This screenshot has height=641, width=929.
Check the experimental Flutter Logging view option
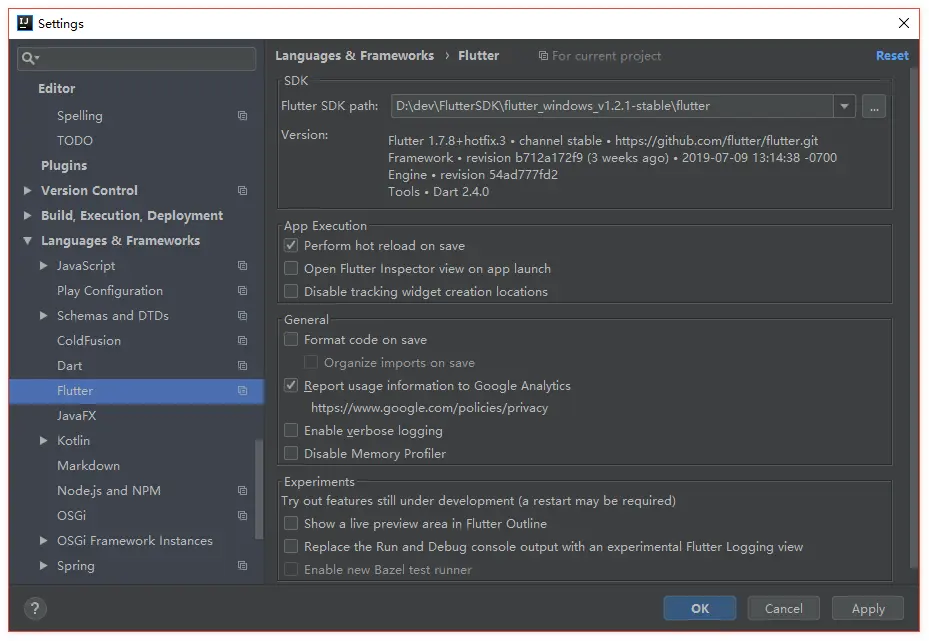[291, 546]
